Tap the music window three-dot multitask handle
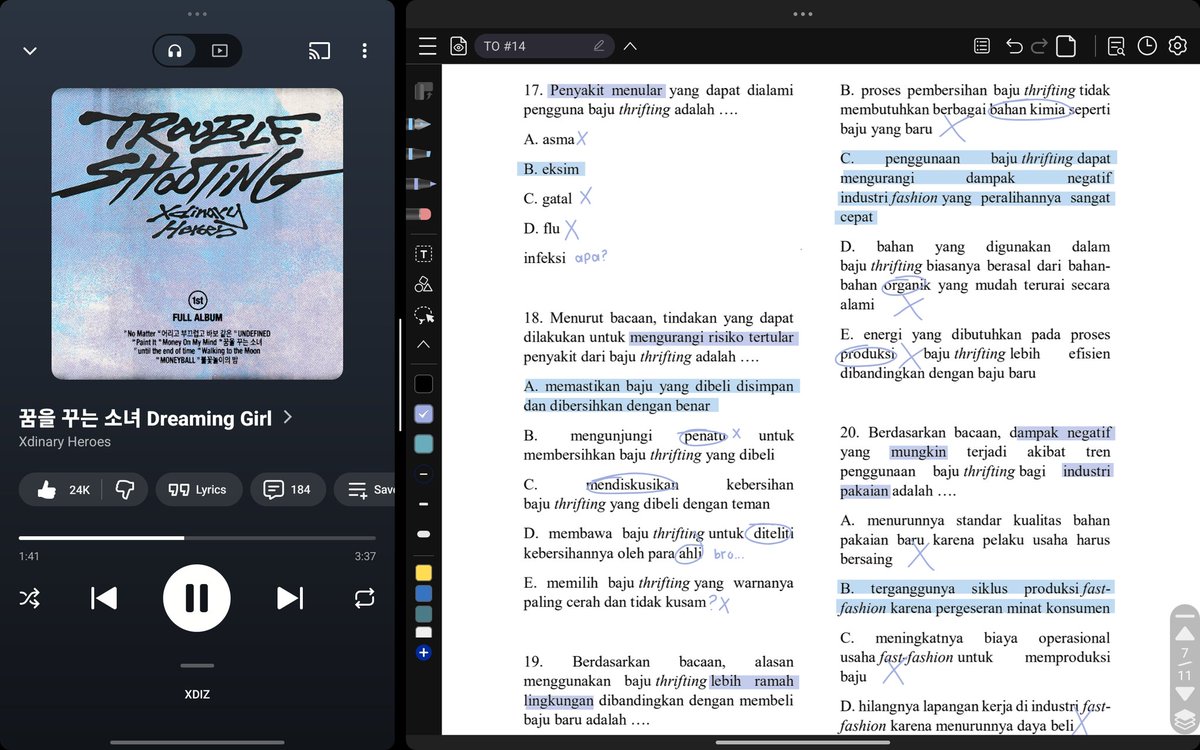 [x=197, y=14]
